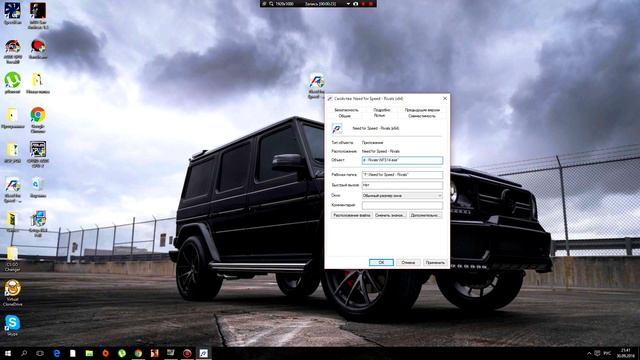Open the Дополнительно advanced button
The image size is (640, 360).
point(425,215)
